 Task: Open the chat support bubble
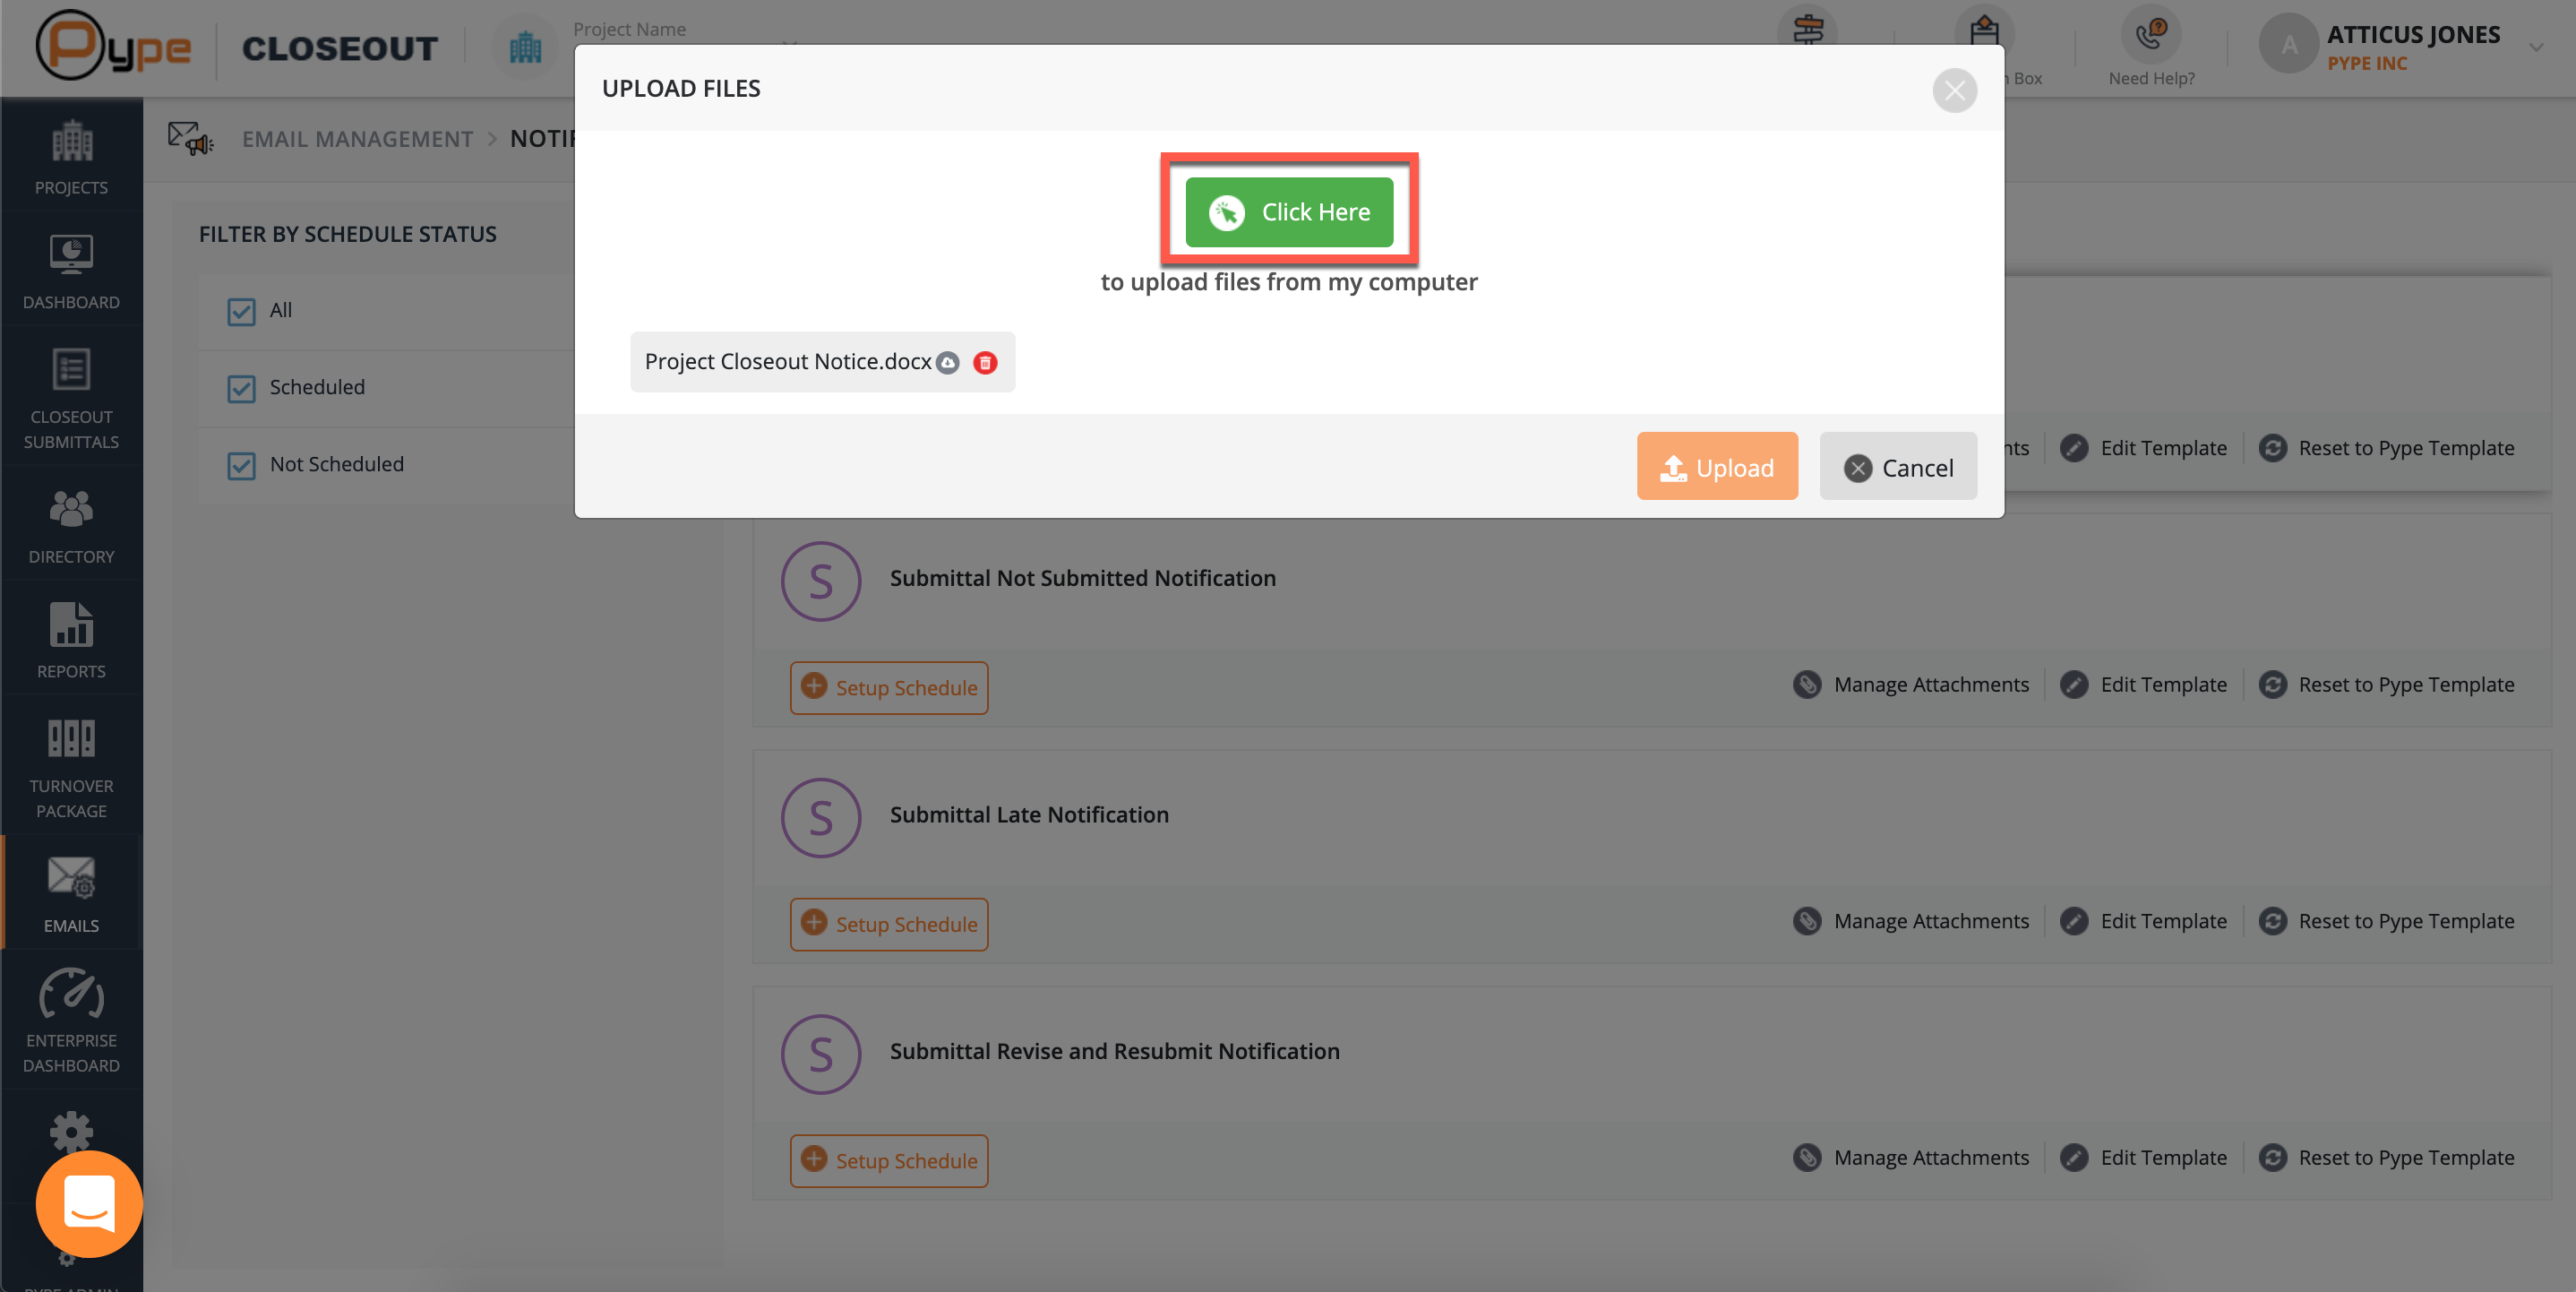click(x=89, y=1203)
